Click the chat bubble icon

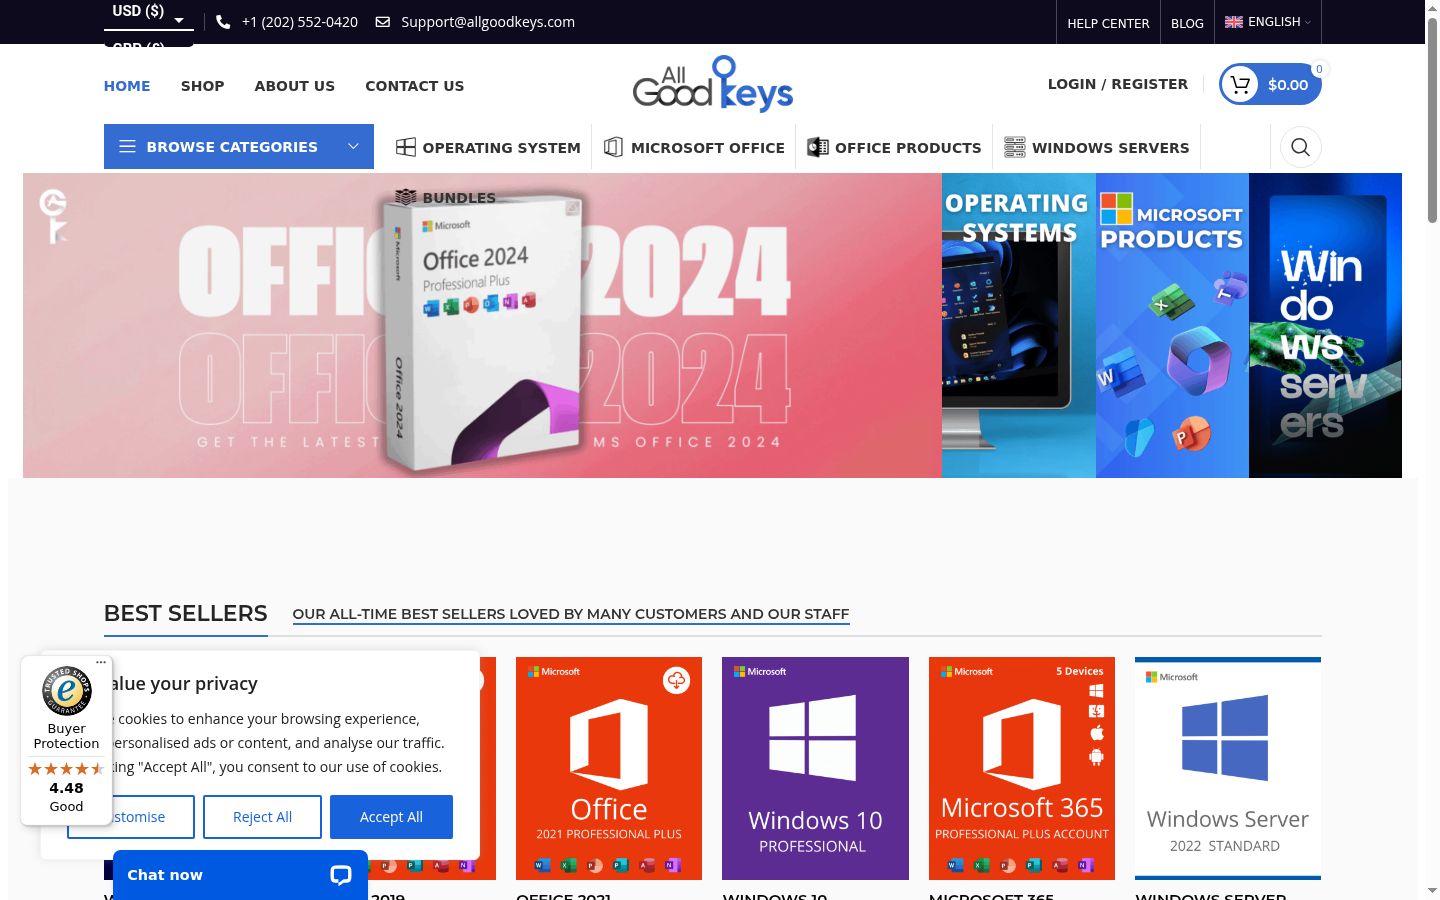341,875
